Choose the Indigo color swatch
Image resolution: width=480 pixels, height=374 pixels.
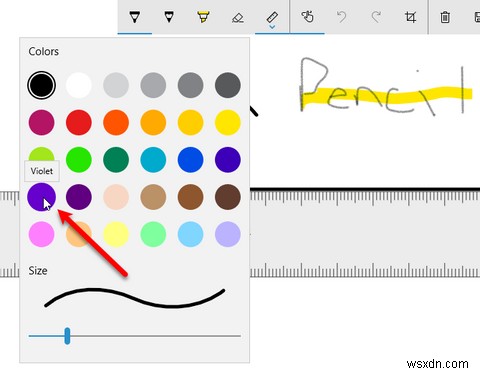[228, 160]
